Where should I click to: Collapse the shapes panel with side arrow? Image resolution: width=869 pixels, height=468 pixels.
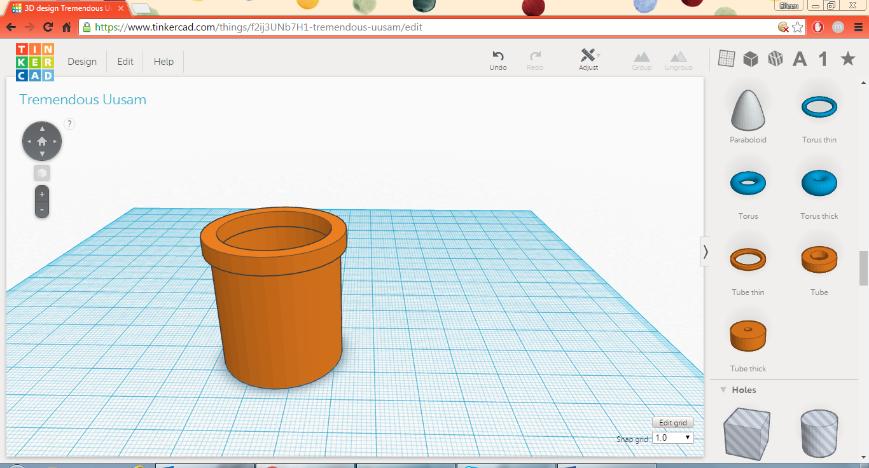tap(705, 252)
